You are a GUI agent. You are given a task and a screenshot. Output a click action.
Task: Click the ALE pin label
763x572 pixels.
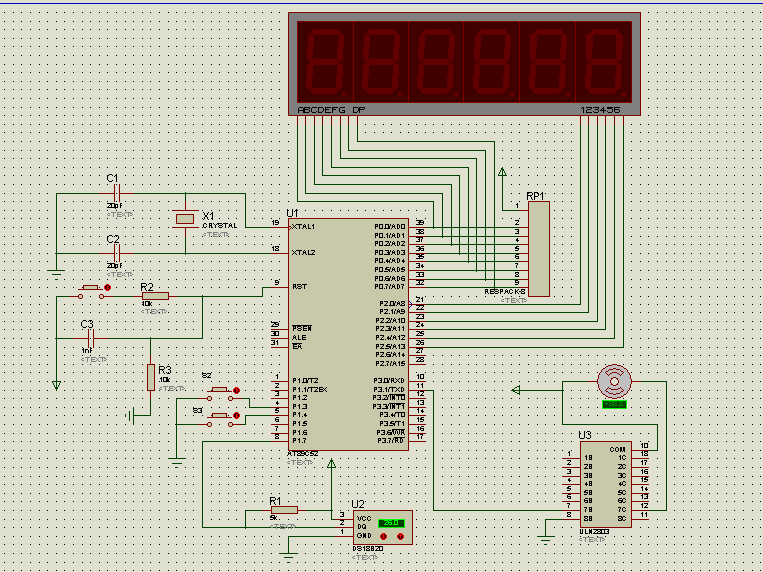[299, 337]
